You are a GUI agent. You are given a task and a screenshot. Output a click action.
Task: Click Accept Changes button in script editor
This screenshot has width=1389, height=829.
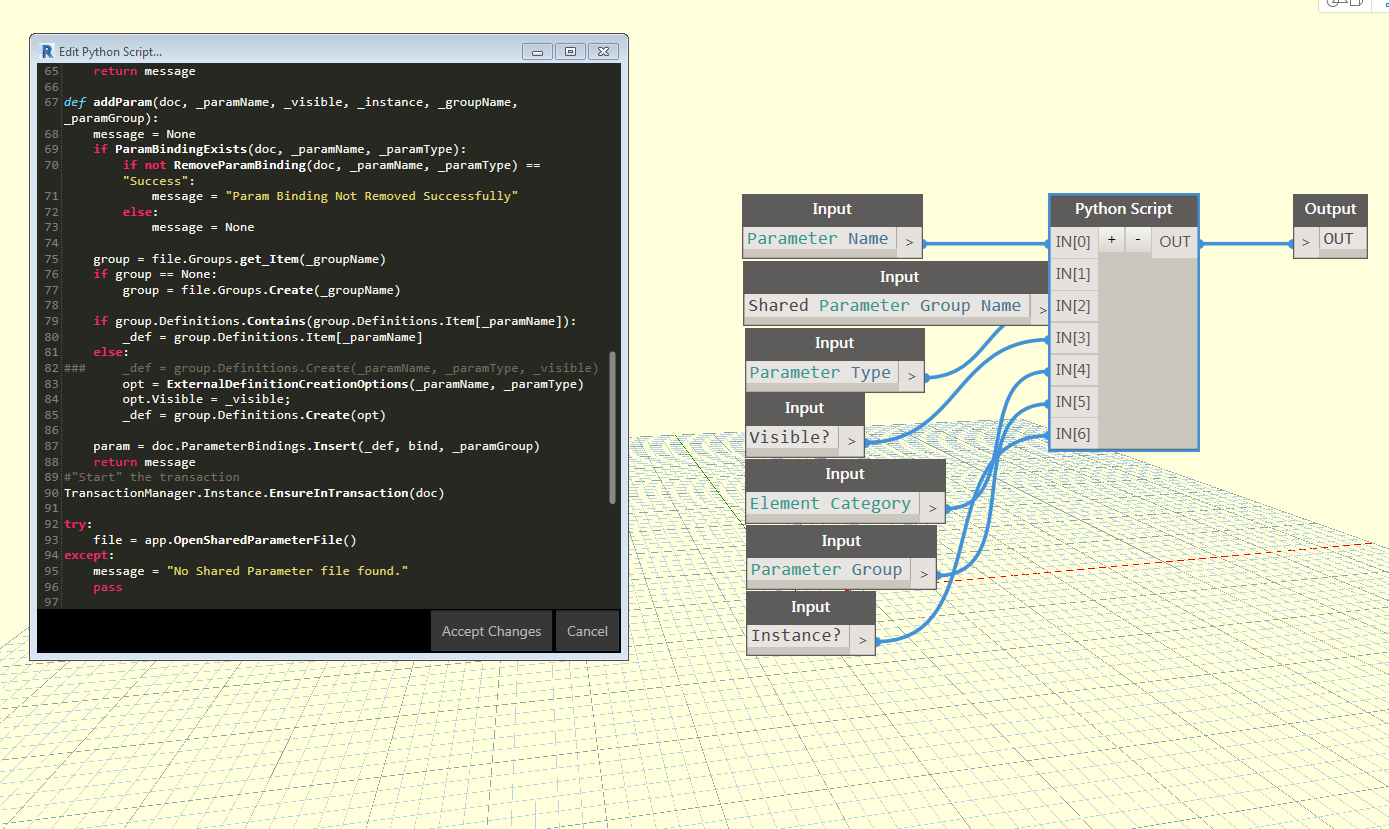point(491,631)
